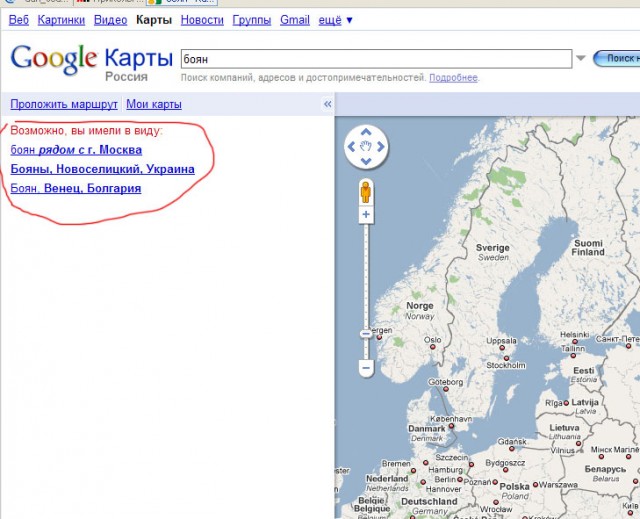Click the Oslo city marker
The image size is (640, 519).
pos(433,347)
